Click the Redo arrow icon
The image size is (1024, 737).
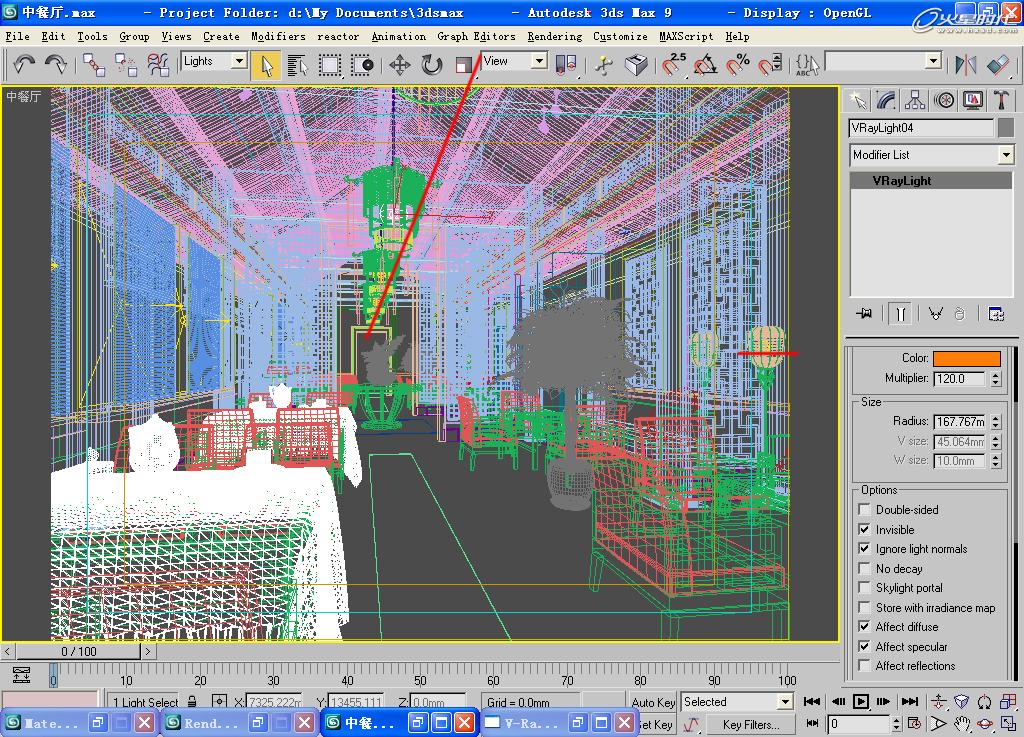[x=56, y=65]
